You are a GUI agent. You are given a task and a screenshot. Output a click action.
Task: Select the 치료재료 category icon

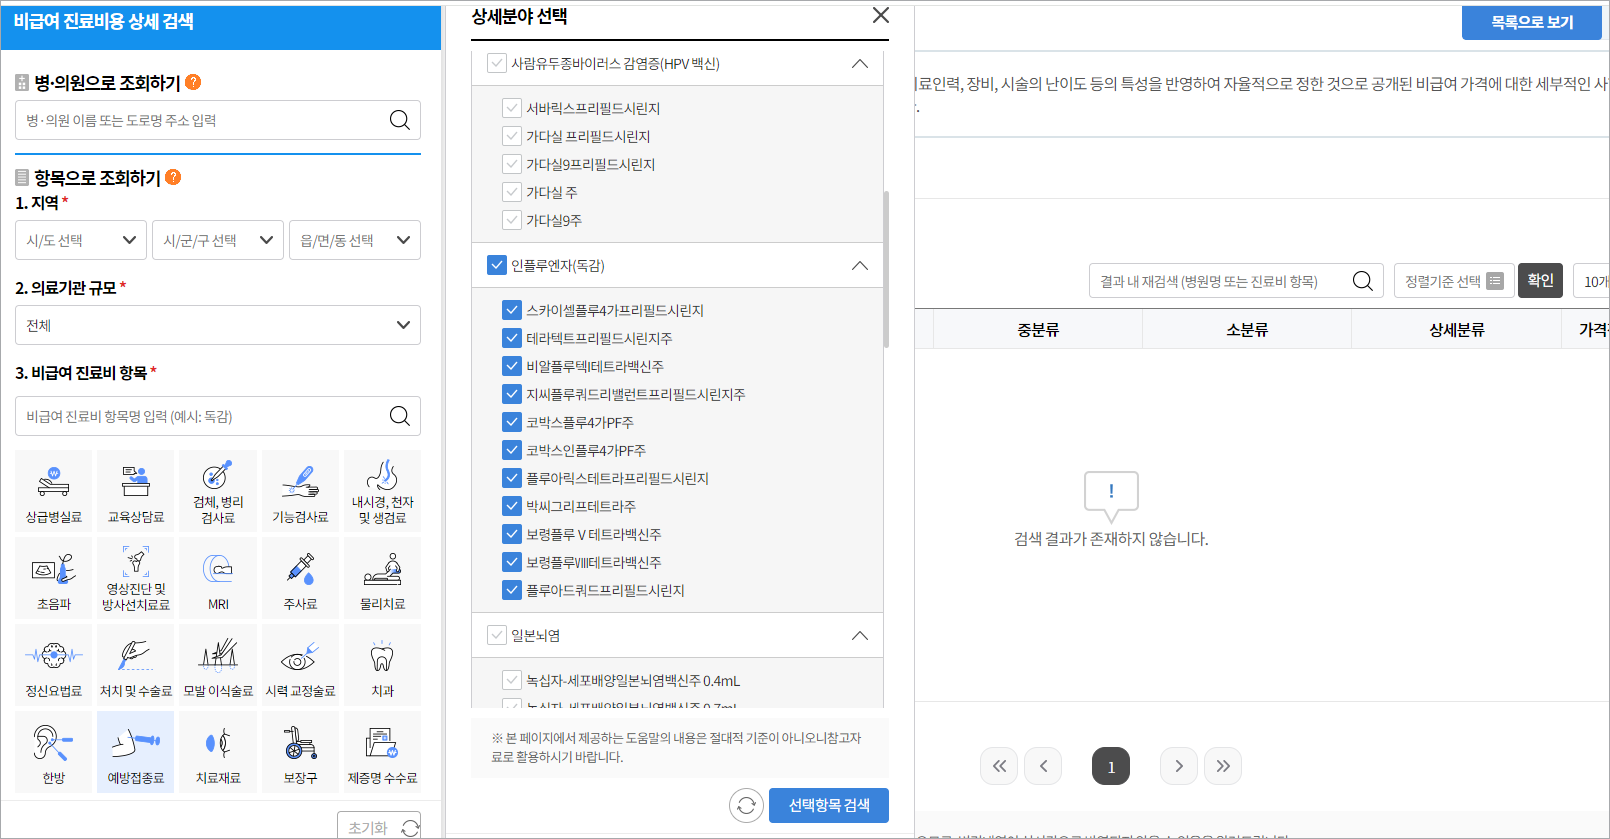[218, 752]
